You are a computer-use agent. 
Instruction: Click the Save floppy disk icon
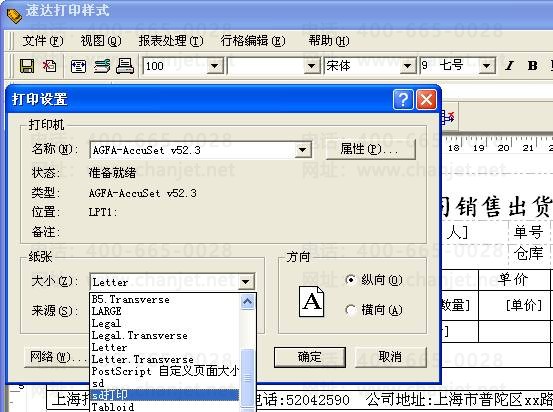click(27, 66)
